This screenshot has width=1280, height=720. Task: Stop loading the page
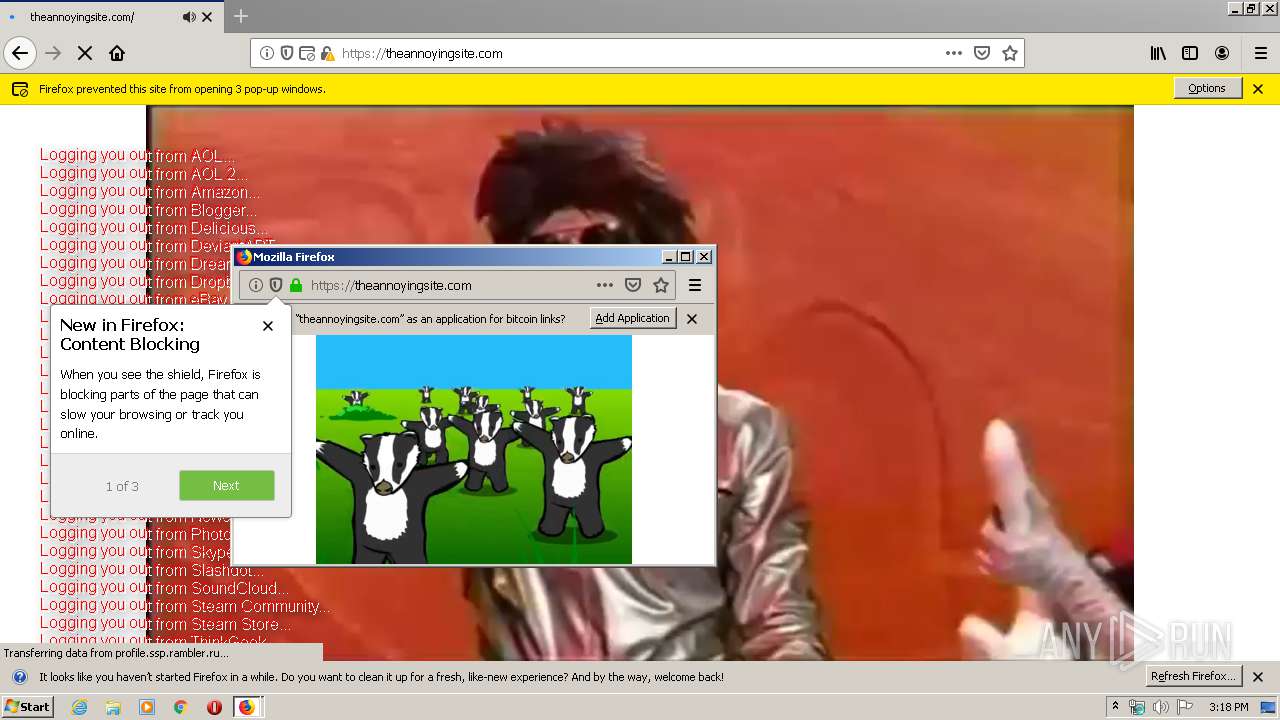pos(85,53)
